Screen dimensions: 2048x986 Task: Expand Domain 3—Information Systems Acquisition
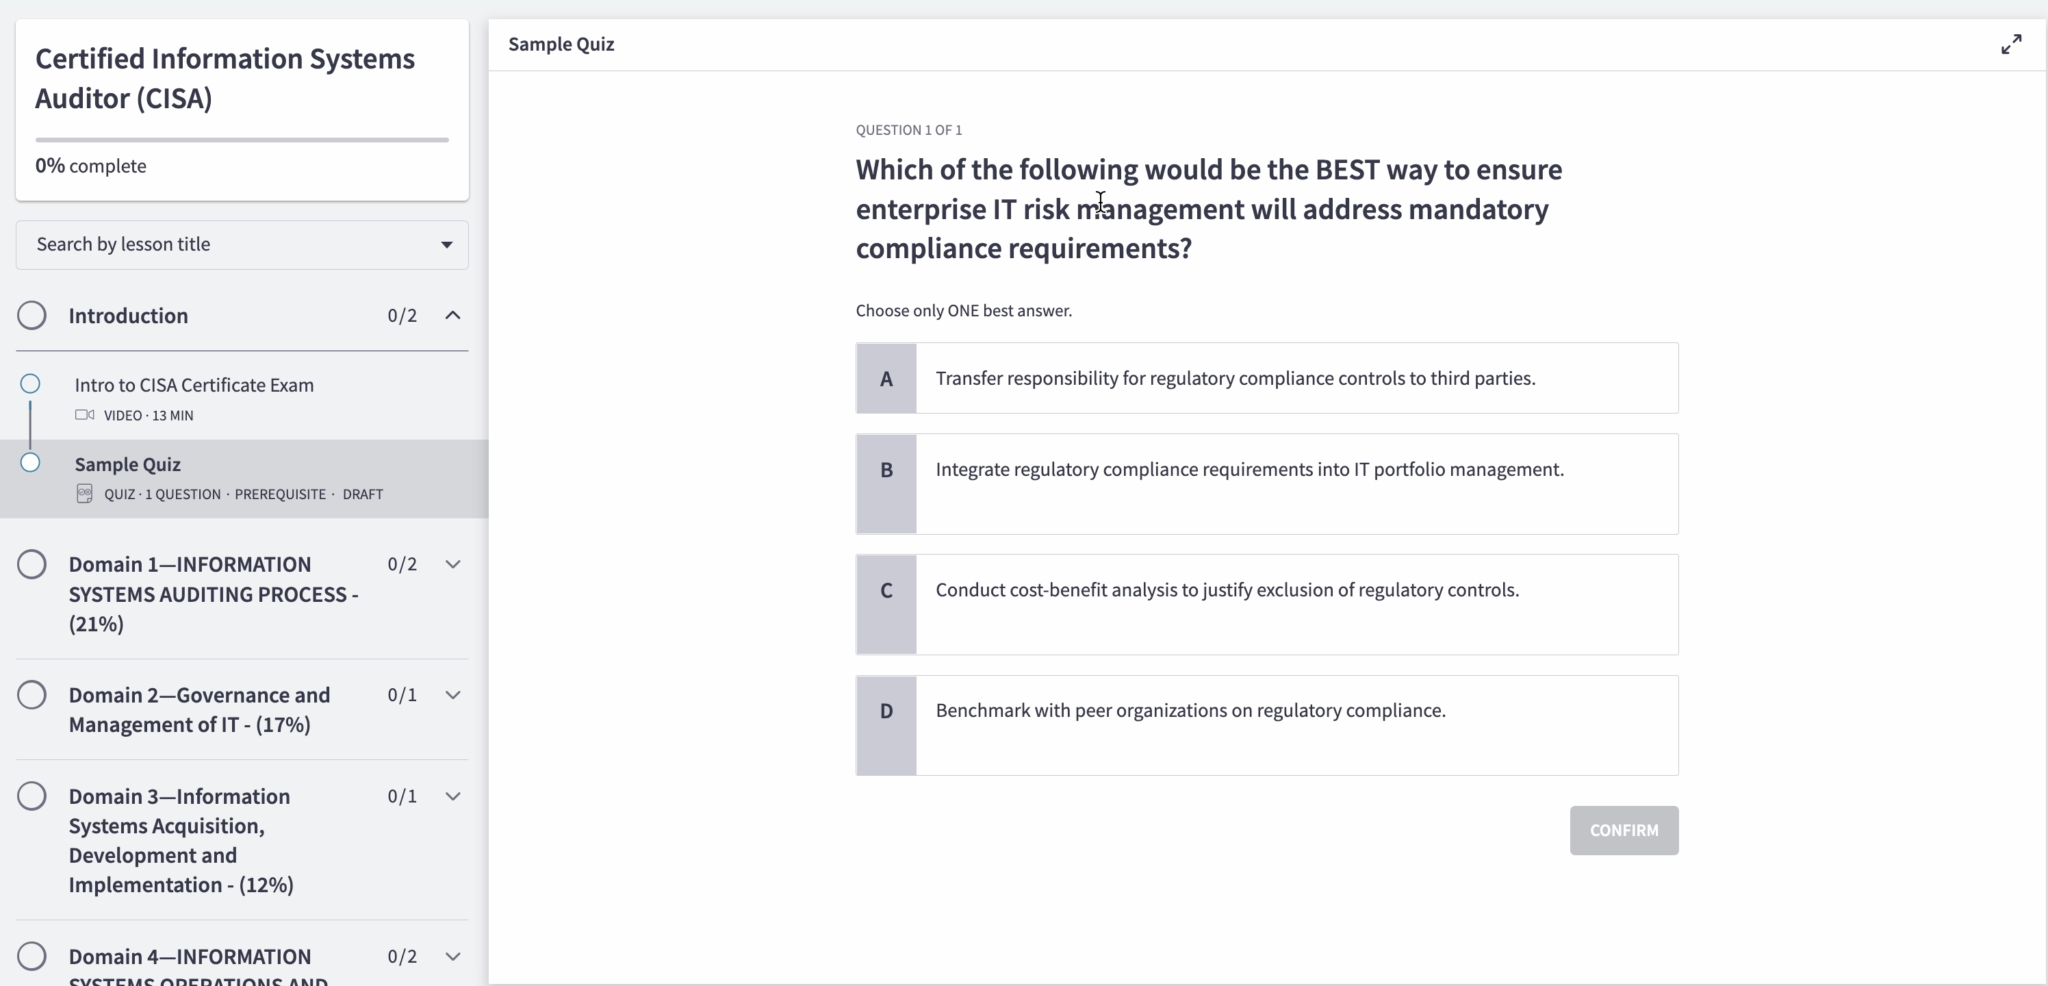coord(453,796)
